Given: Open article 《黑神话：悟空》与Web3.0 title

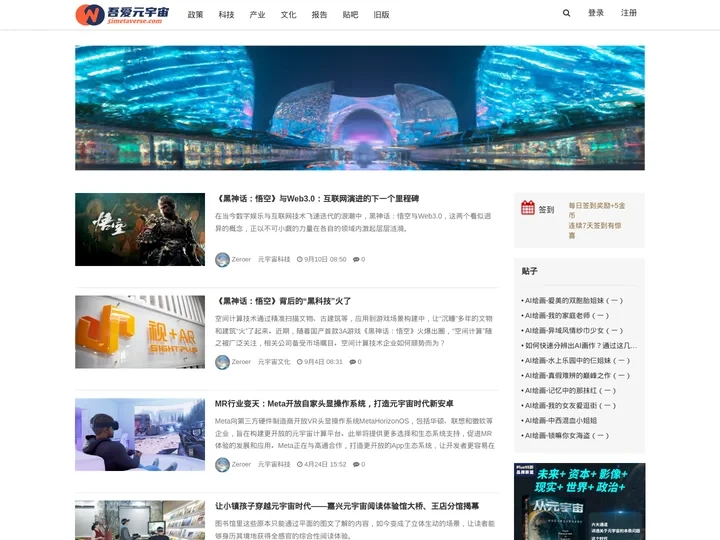Looking at the screenshot, I should pos(317,199).
